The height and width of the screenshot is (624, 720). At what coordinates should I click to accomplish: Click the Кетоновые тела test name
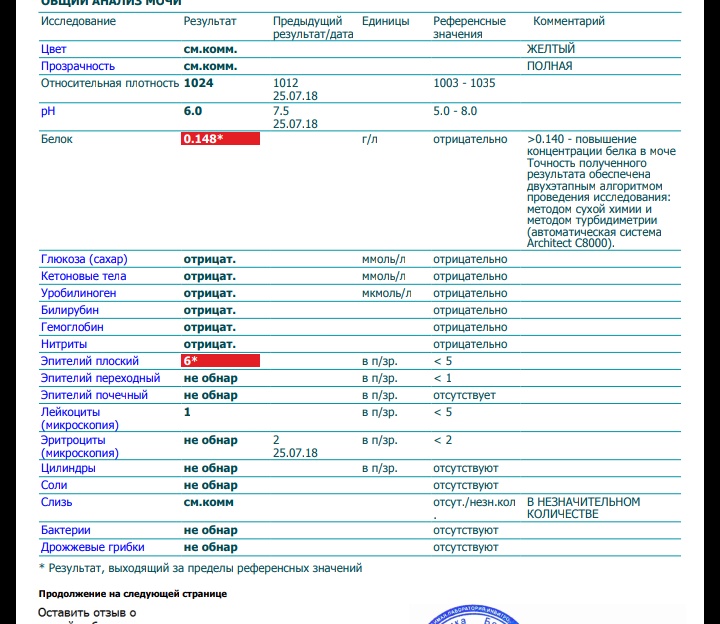tap(83, 276)
